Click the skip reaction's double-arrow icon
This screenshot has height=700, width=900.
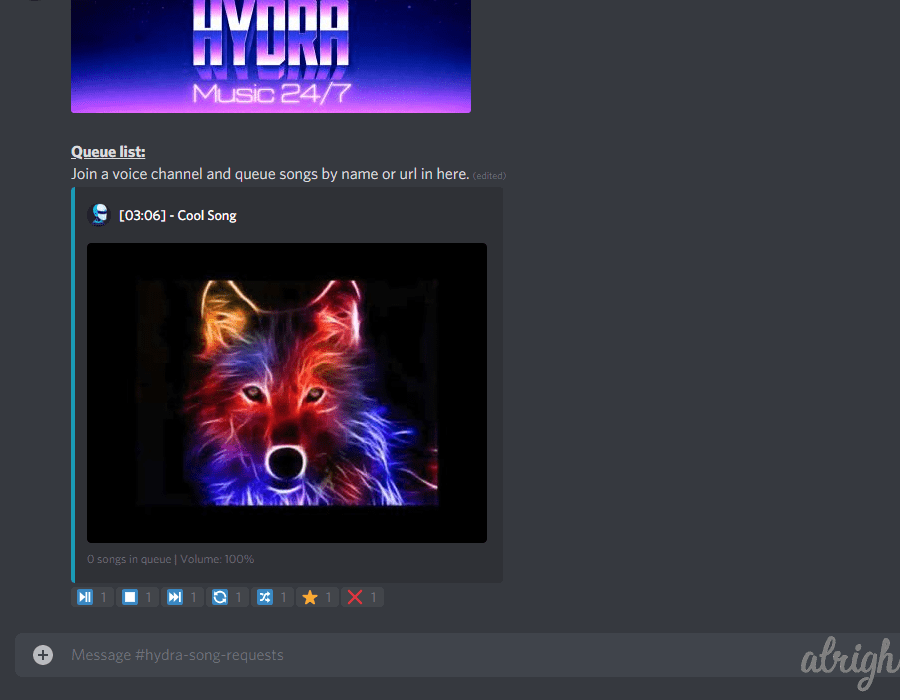(175, 596)
